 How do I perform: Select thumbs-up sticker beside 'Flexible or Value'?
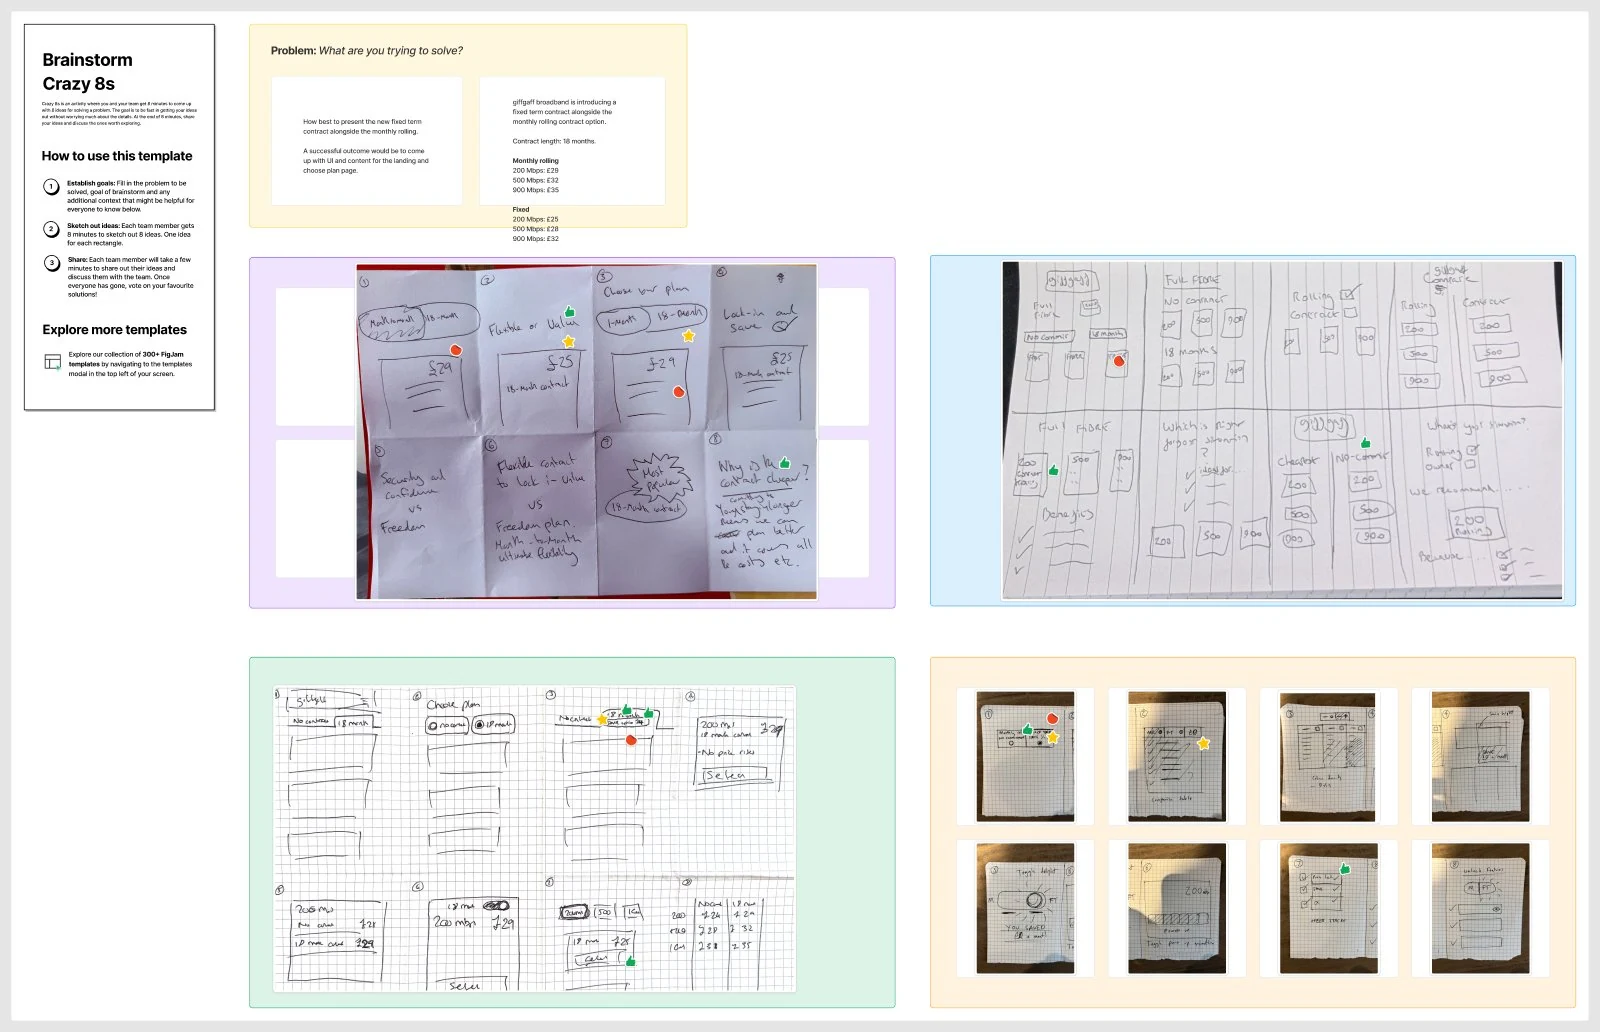pos(570,312)
